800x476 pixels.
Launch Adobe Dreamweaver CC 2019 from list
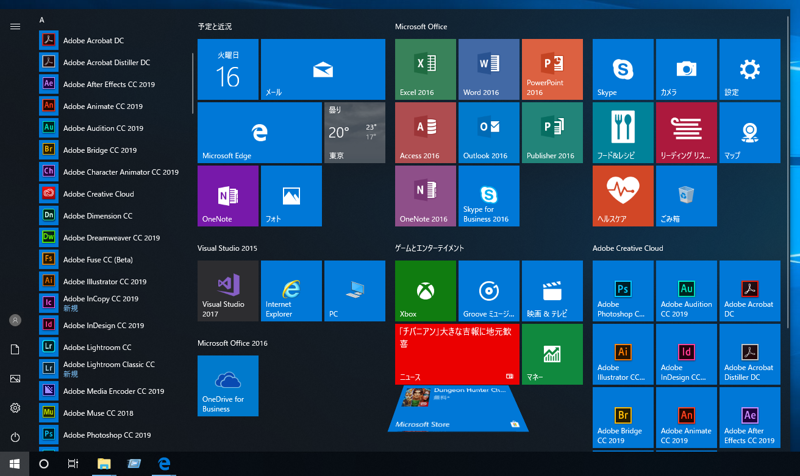click(113, 238)
